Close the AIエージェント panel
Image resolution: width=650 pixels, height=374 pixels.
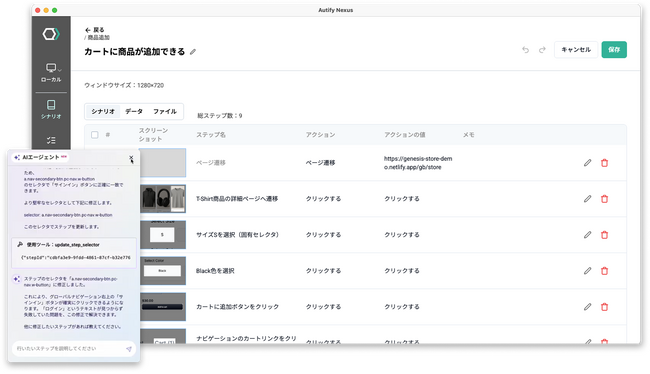click(x=131, y=158)
